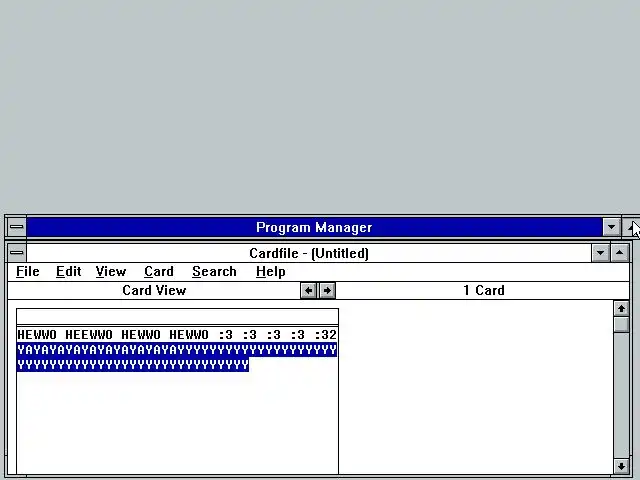The width and height of the screenshot is (640, 480).
Task: Click the HEWWO HEEWWO text line
Action: (177, 335)
